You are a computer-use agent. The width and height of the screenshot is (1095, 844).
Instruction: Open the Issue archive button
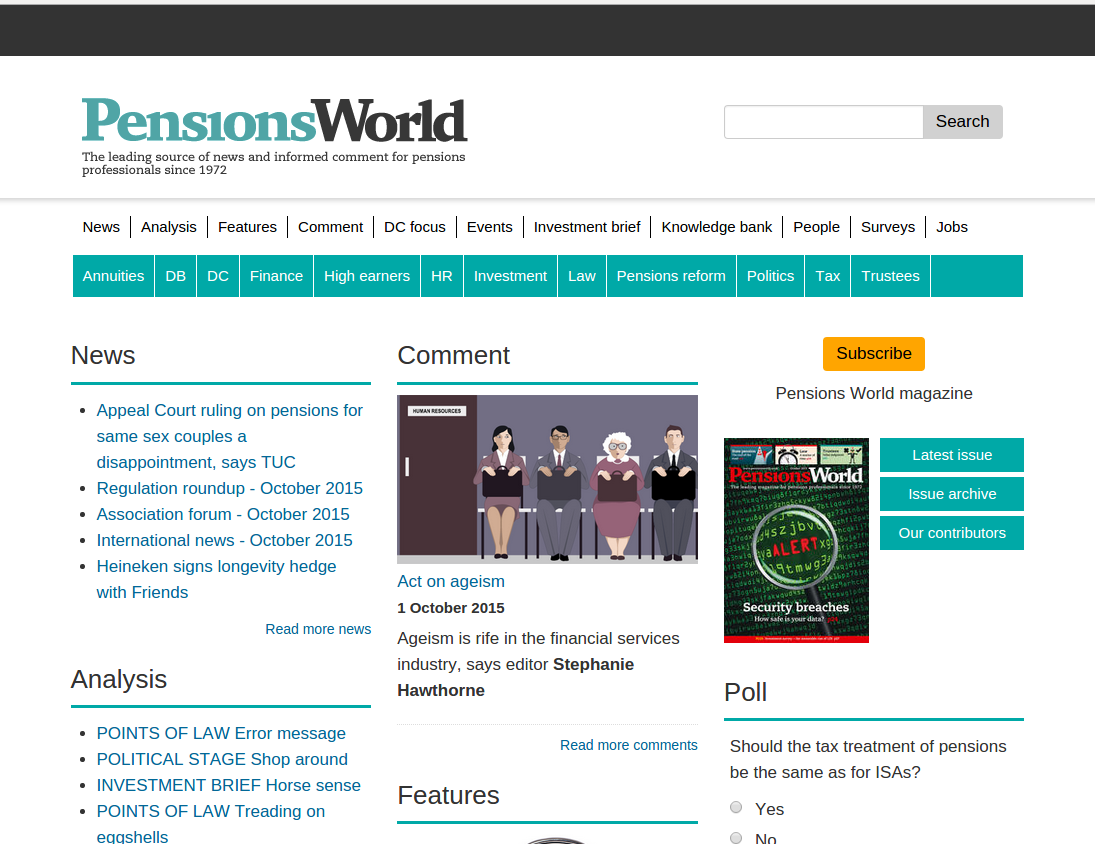(952, 494)
